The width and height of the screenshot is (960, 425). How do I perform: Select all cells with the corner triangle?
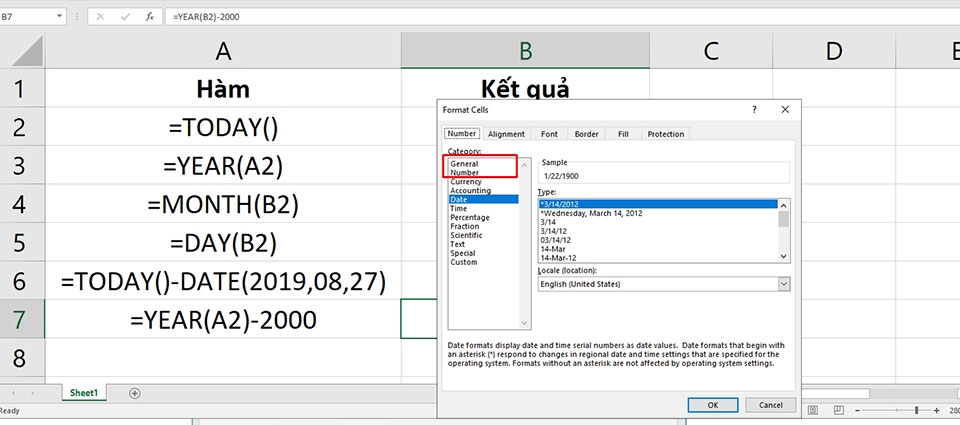click(28, 51)
